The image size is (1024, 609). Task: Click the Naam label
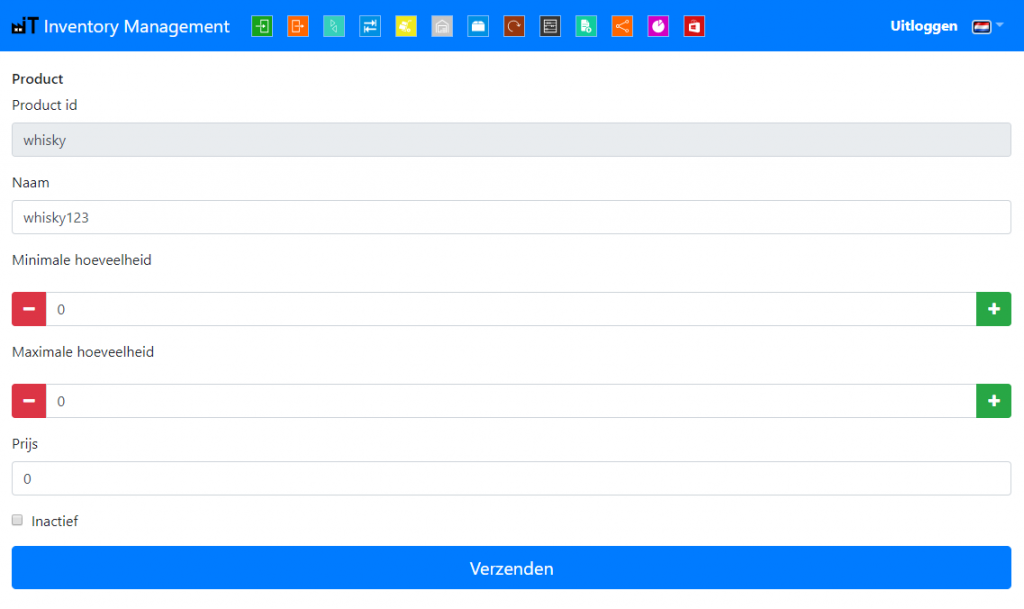click(x=31, y=183)
